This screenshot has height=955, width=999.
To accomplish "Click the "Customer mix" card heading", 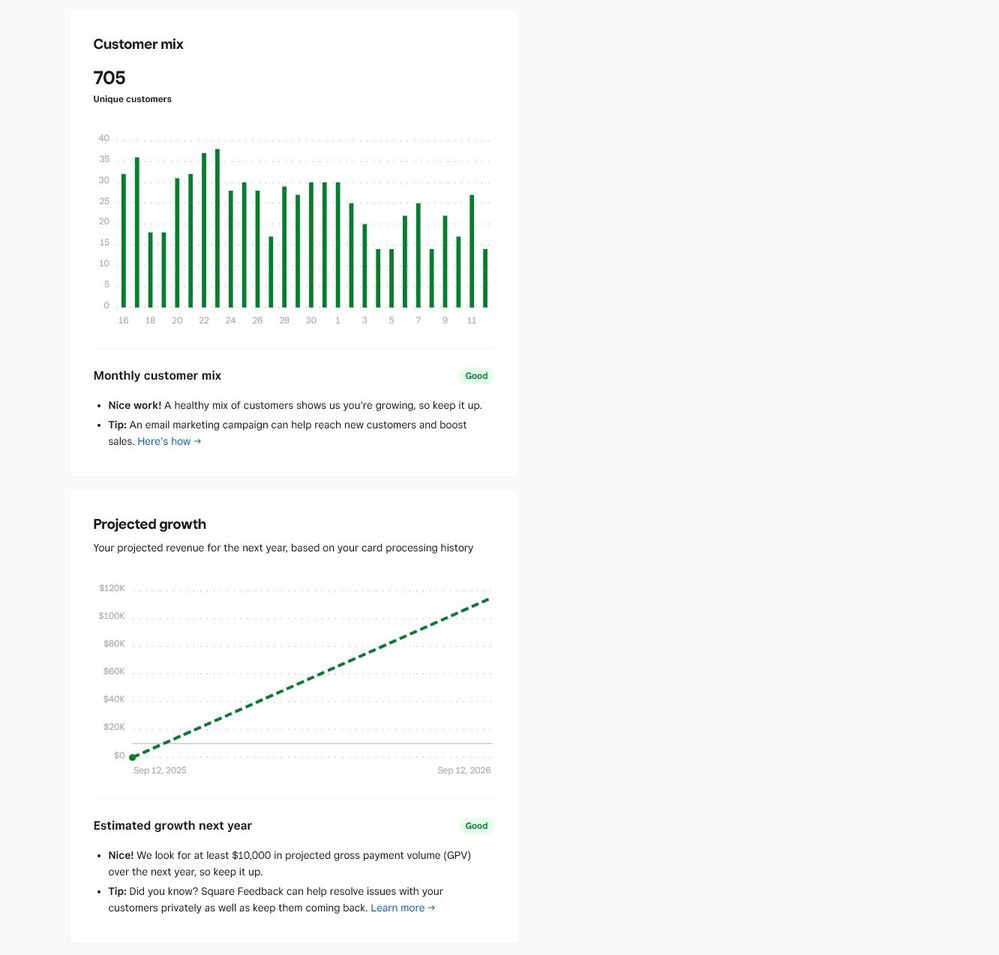I will (138, 44).
